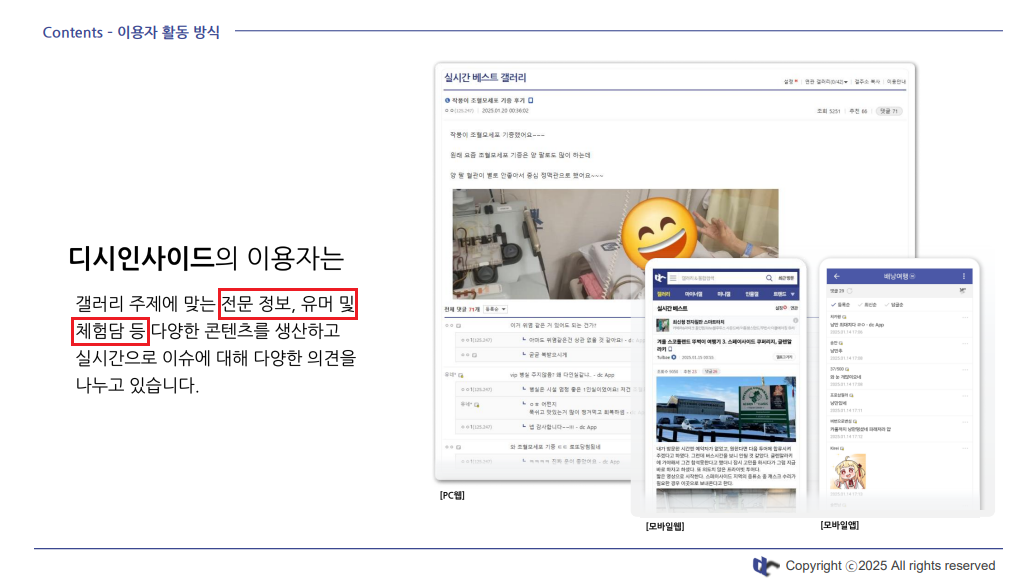The image size is (1035, 582).
Task: Click the 'Copyright ©2025 All rights reserved' text
Action: (890, 566)
